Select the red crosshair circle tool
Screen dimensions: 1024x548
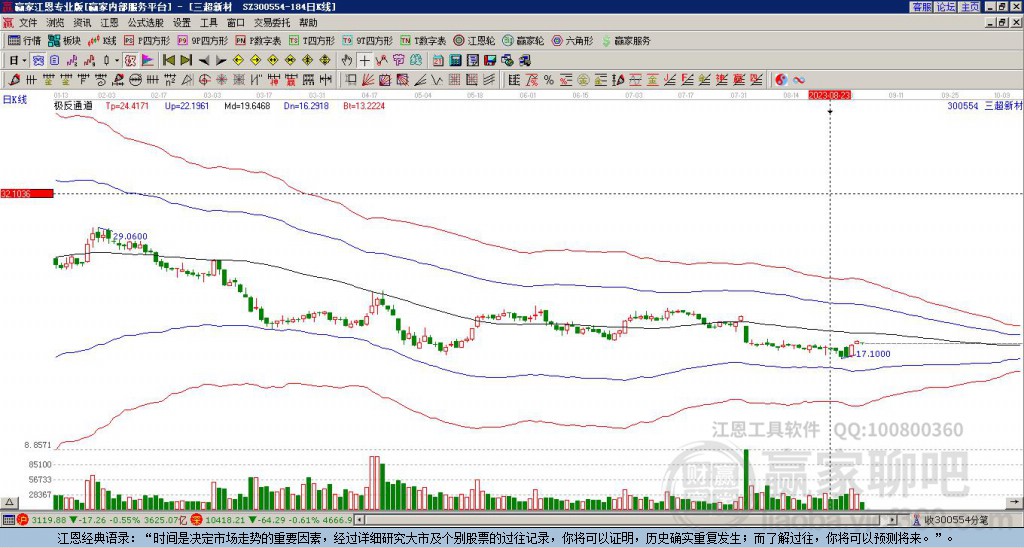[x=204, y=80]
